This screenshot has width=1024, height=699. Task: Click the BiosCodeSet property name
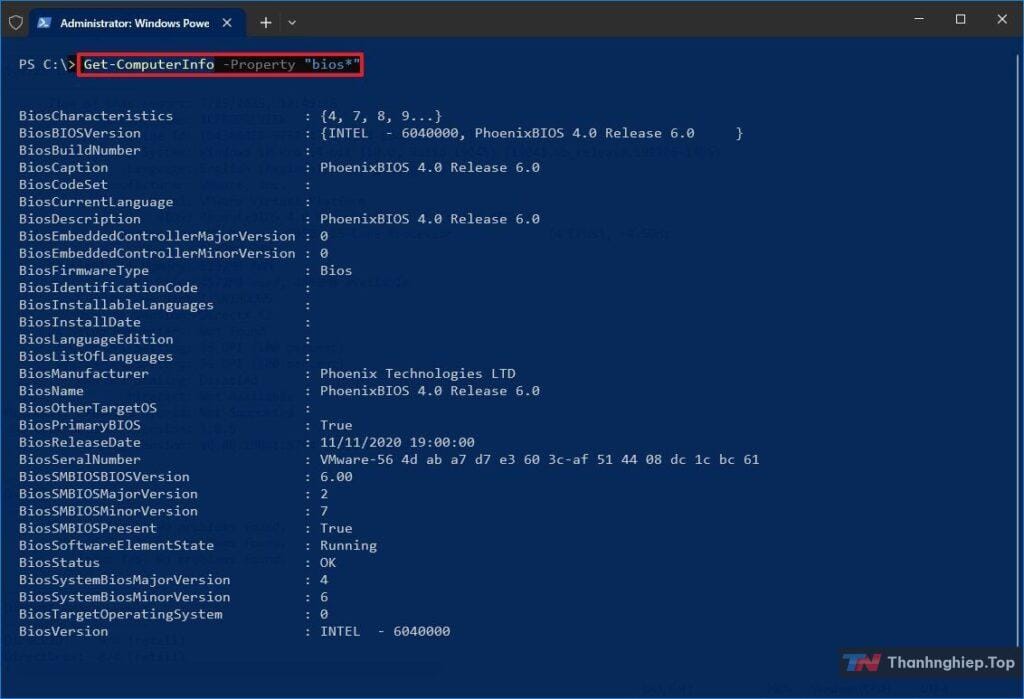pyautogui.click(x=63, y=184)
